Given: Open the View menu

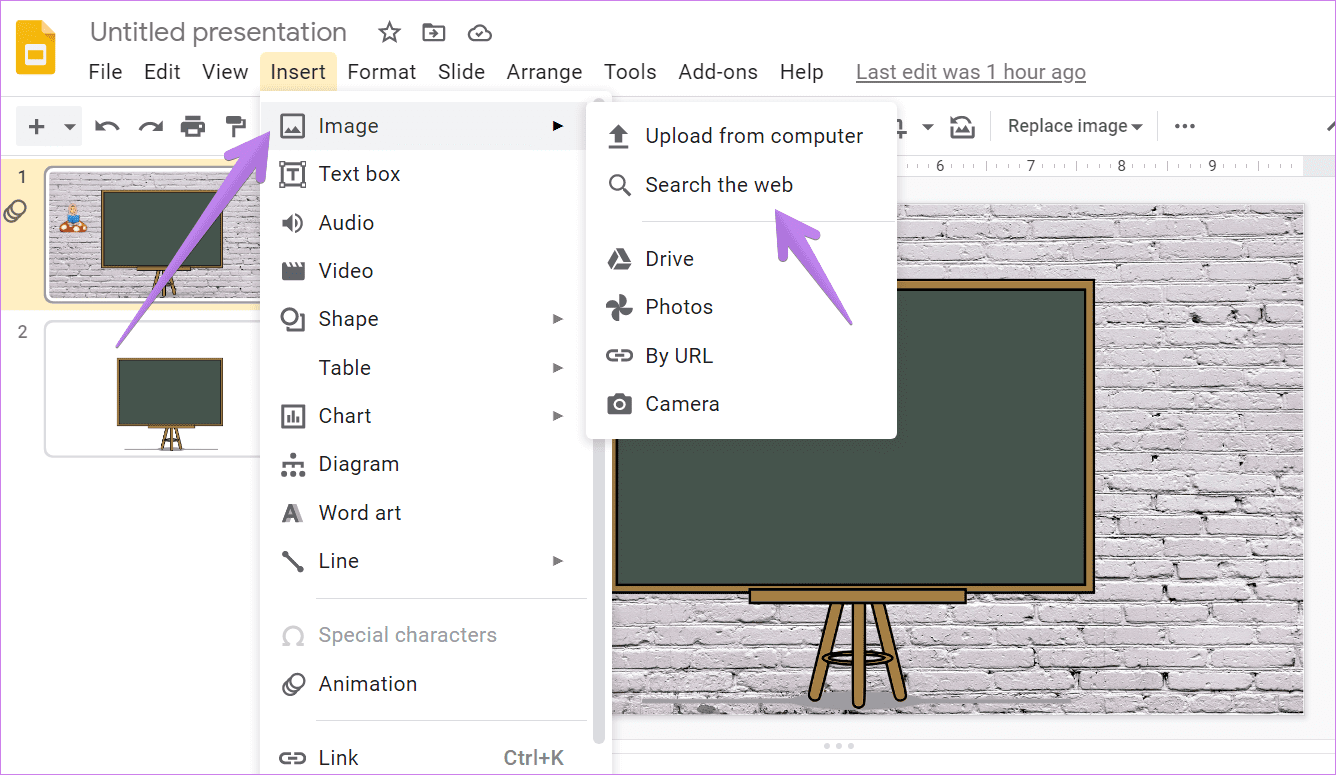Looking at the screenshot, I should click(x=225, y=72).
